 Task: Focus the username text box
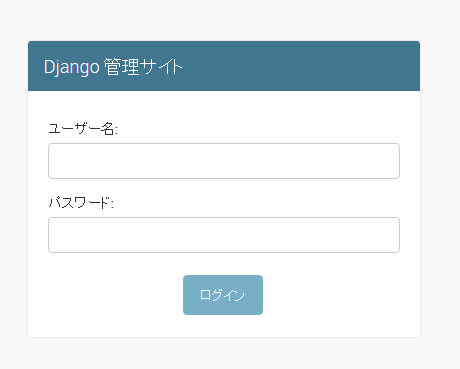[x=224, y=161]
